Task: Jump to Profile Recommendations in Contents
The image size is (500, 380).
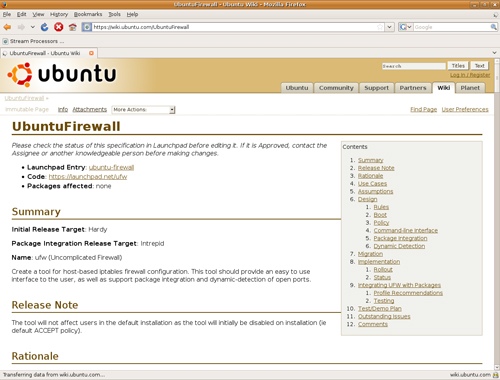Action: (408, 293)
